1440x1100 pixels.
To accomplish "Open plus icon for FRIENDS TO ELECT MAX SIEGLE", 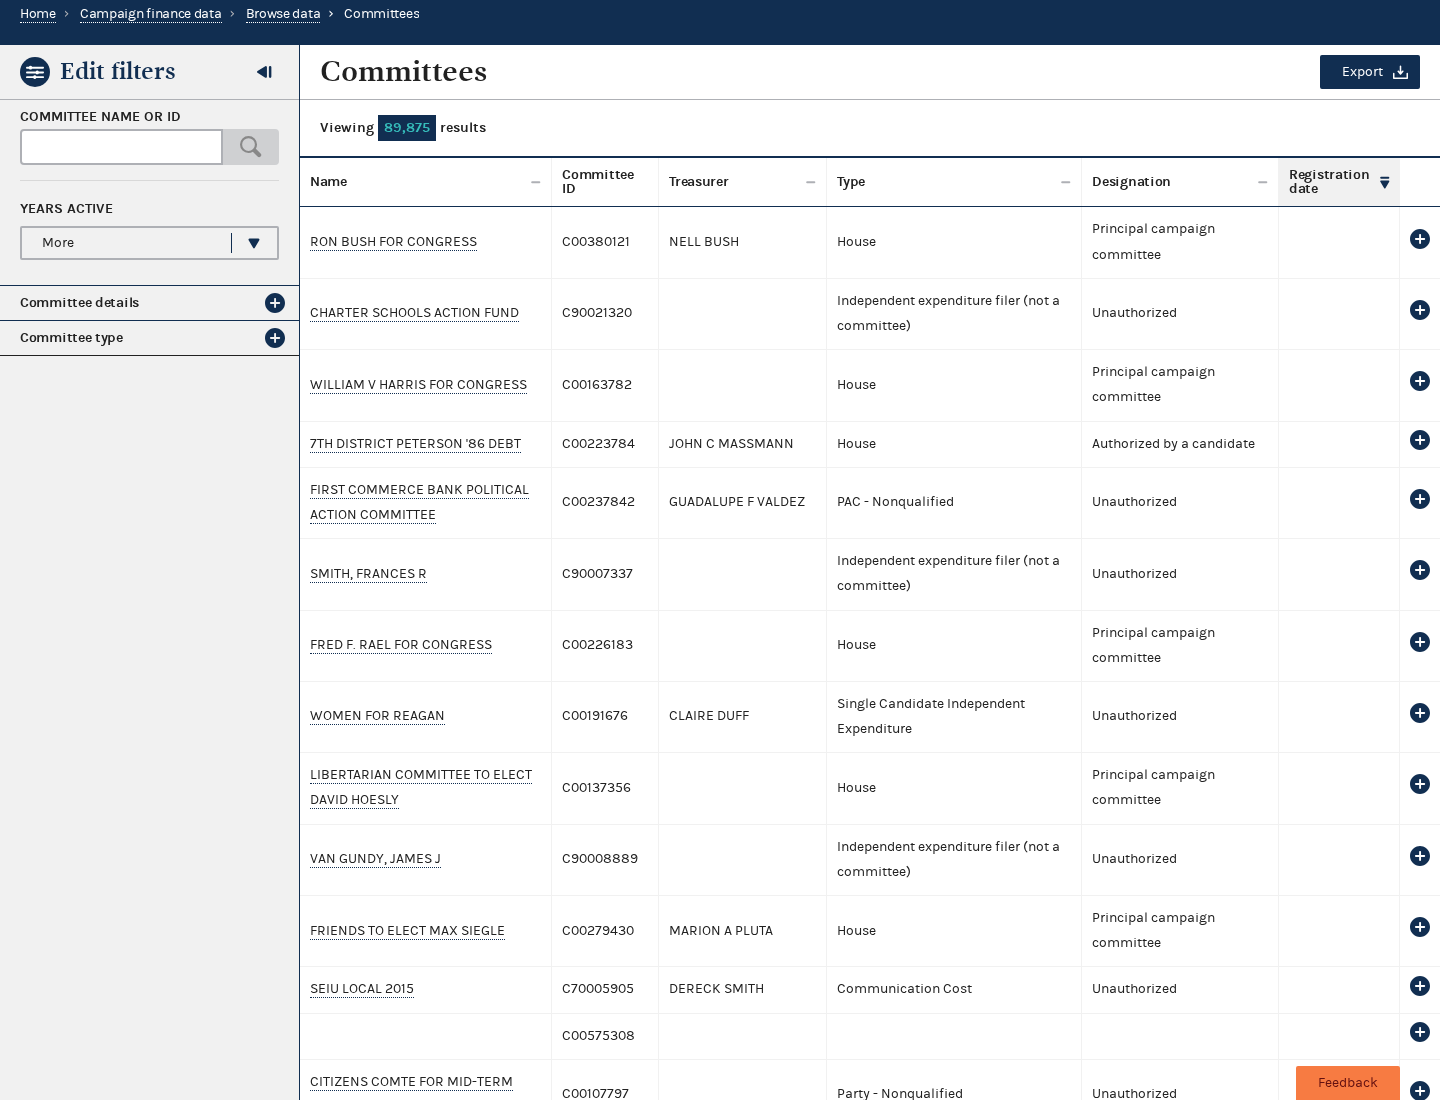I will [x=1420, y=927].
